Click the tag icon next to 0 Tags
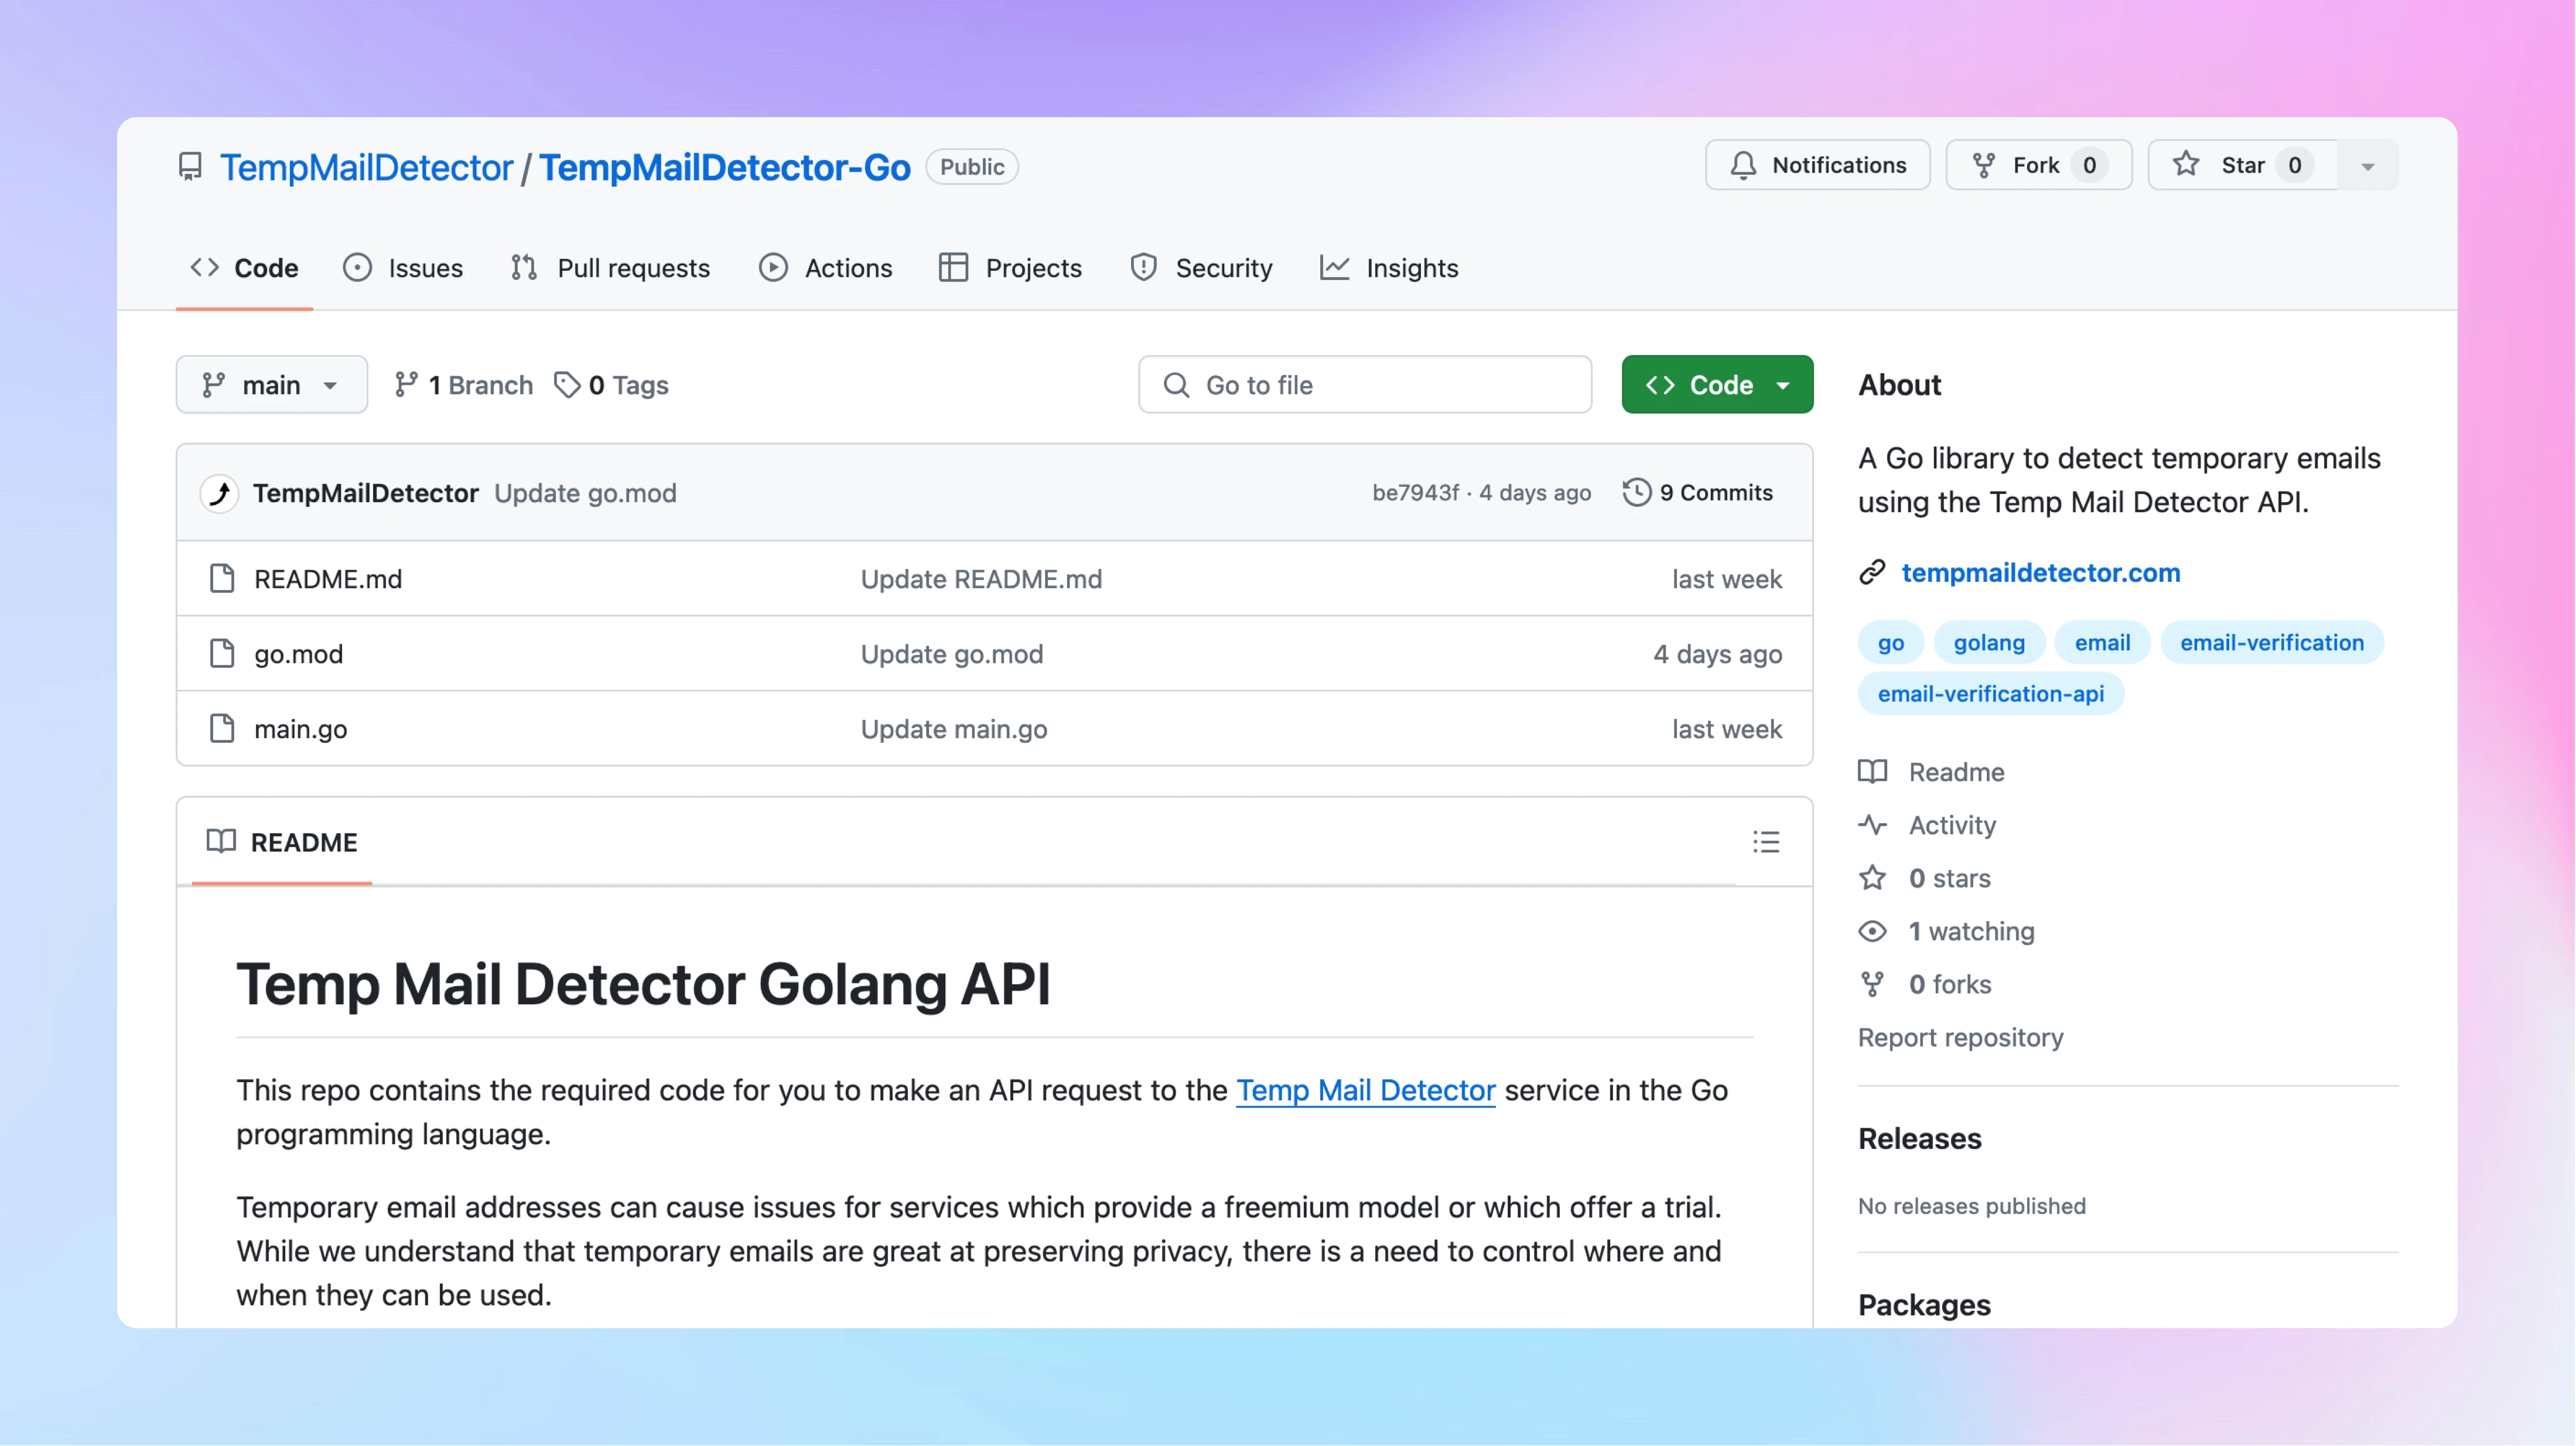 [567, 384]
